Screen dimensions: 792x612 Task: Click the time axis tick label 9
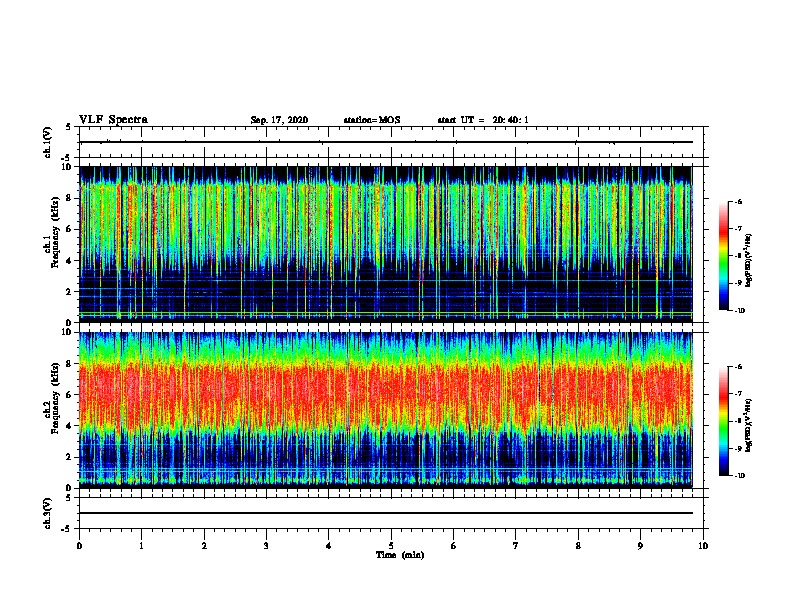point(640,546)
